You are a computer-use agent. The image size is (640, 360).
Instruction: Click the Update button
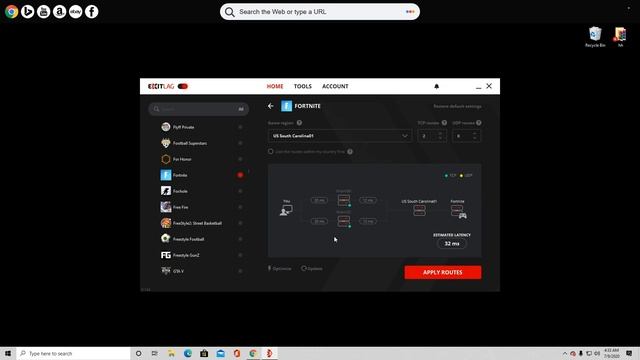tap(312, 269)
